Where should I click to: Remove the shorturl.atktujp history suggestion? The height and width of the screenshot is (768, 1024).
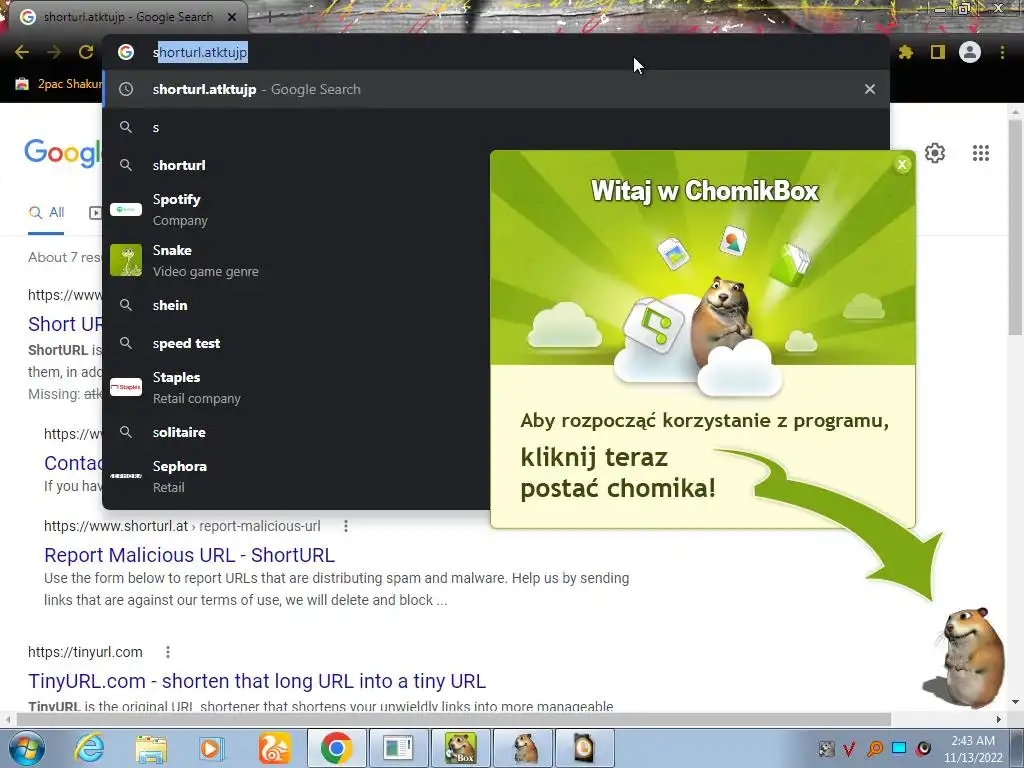[x=870, y=89]
